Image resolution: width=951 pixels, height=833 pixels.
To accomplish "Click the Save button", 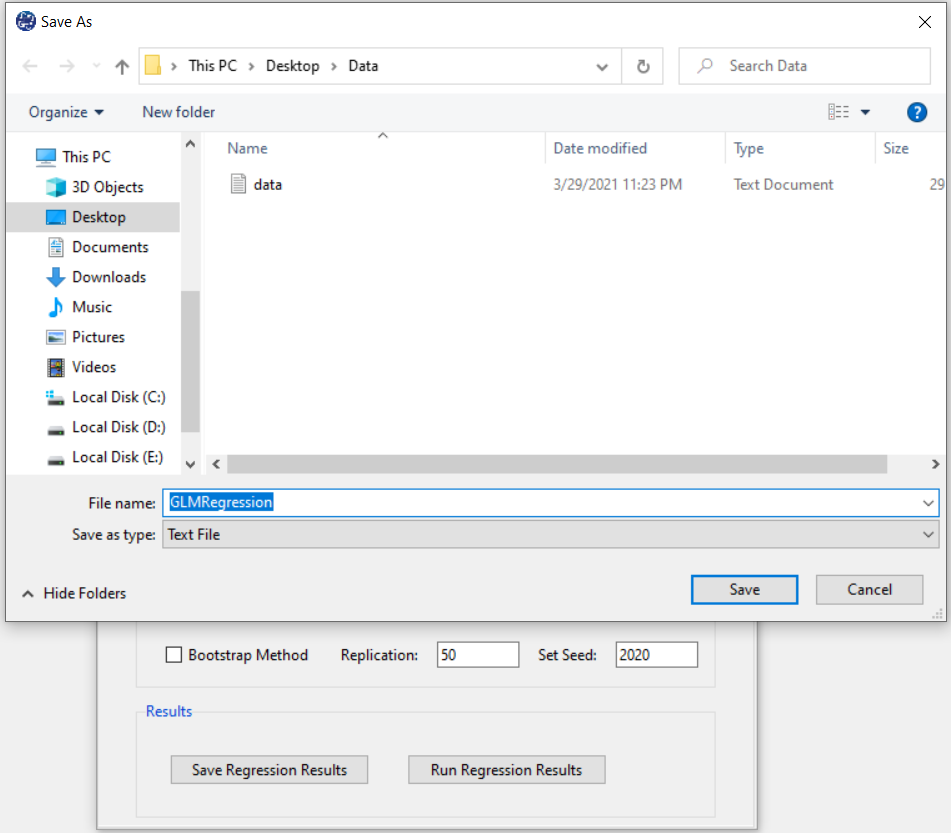I will coord(744,590).
